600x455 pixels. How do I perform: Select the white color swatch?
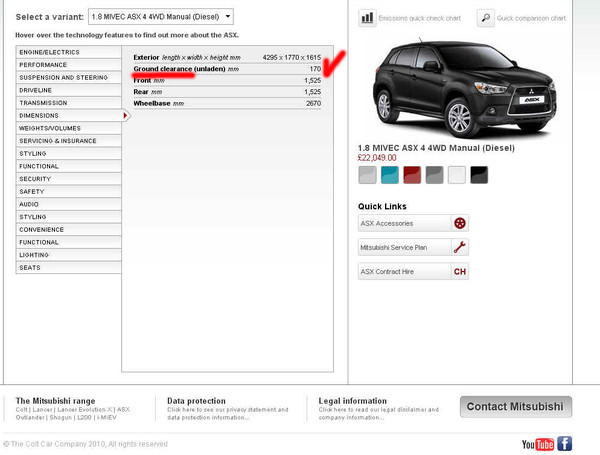[x=457, y=175]
